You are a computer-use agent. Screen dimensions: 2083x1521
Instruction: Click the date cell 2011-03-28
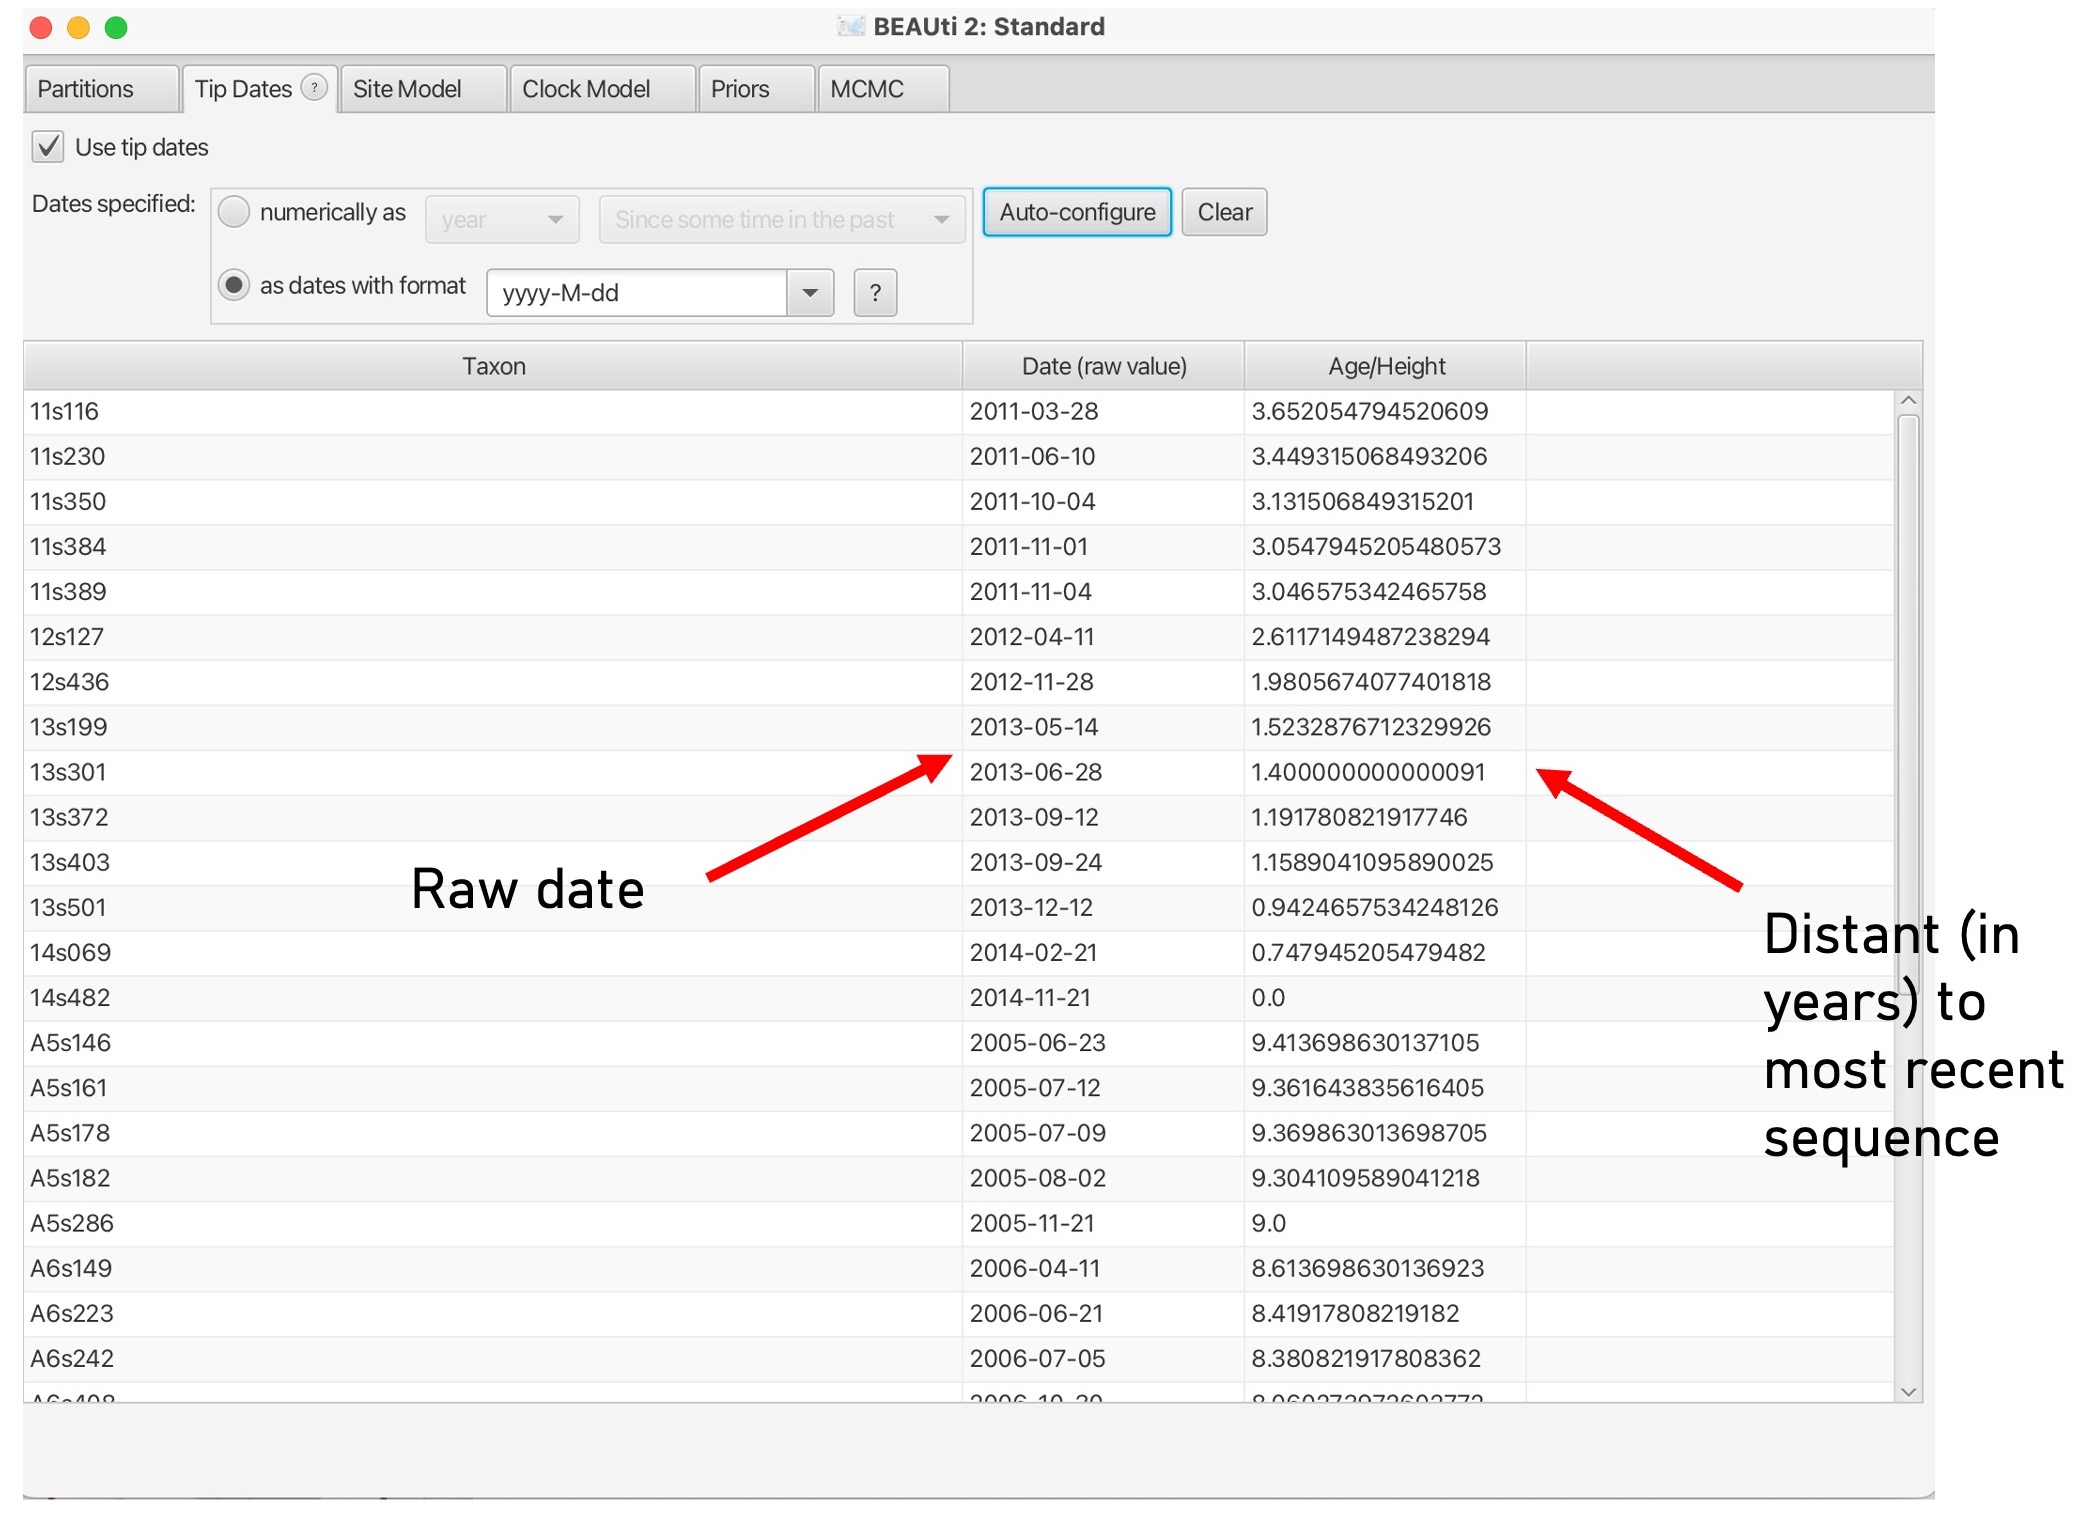click(x=1104, y=412)
